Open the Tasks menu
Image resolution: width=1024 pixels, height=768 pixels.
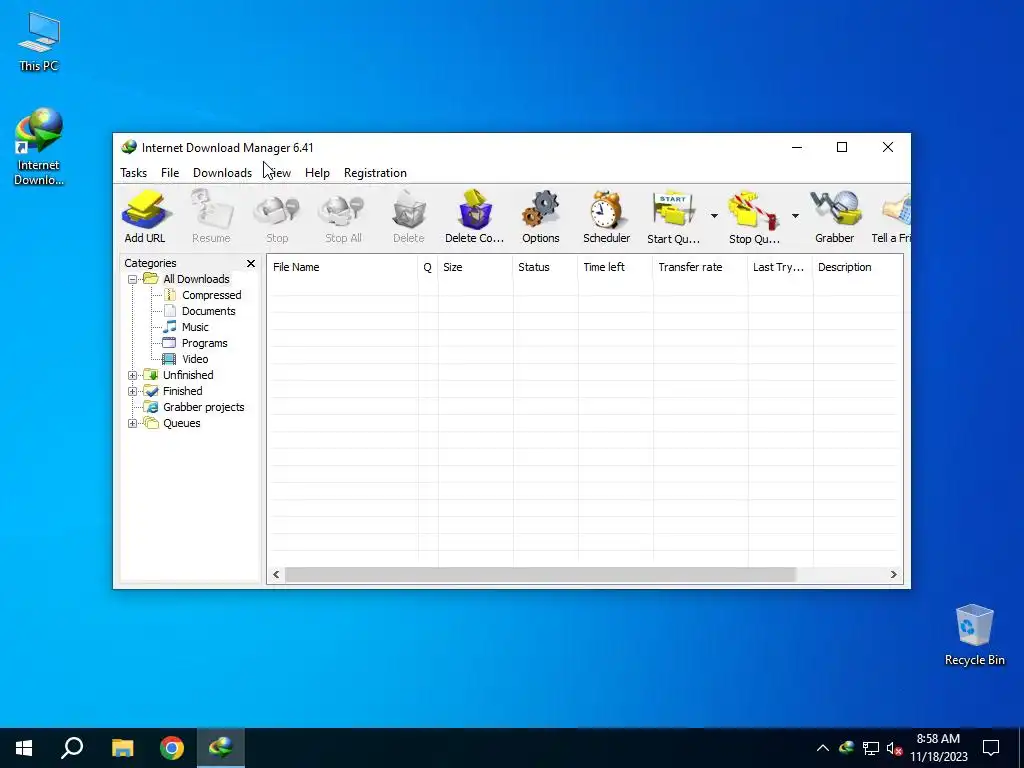(133, 173)
